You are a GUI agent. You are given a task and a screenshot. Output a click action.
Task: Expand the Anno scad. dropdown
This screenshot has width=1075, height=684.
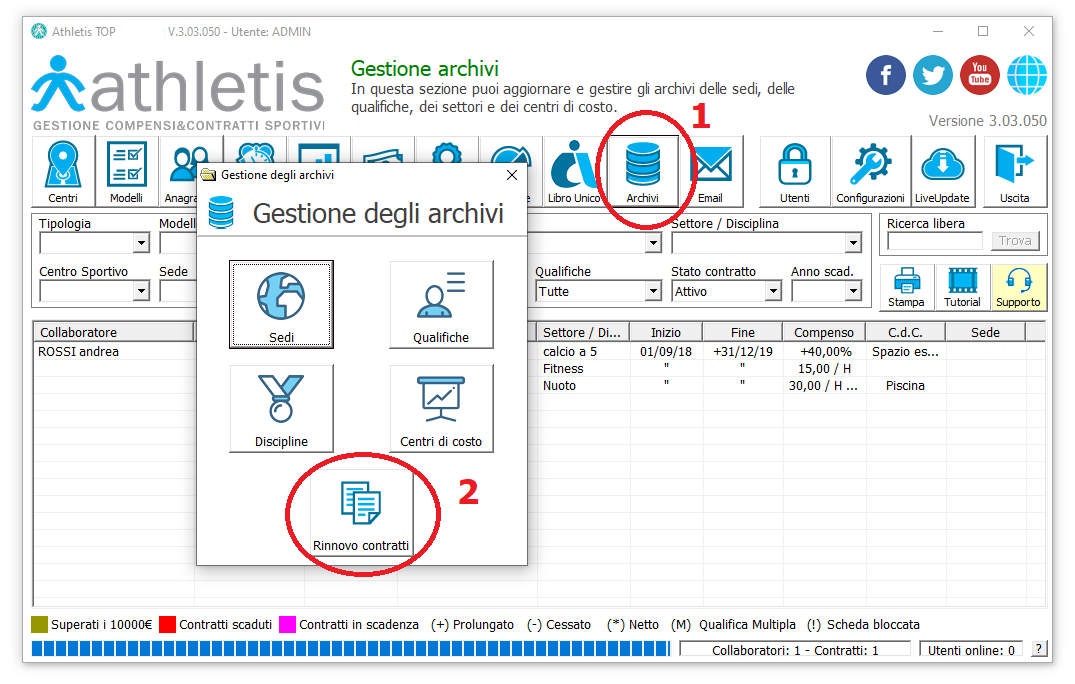853,291
